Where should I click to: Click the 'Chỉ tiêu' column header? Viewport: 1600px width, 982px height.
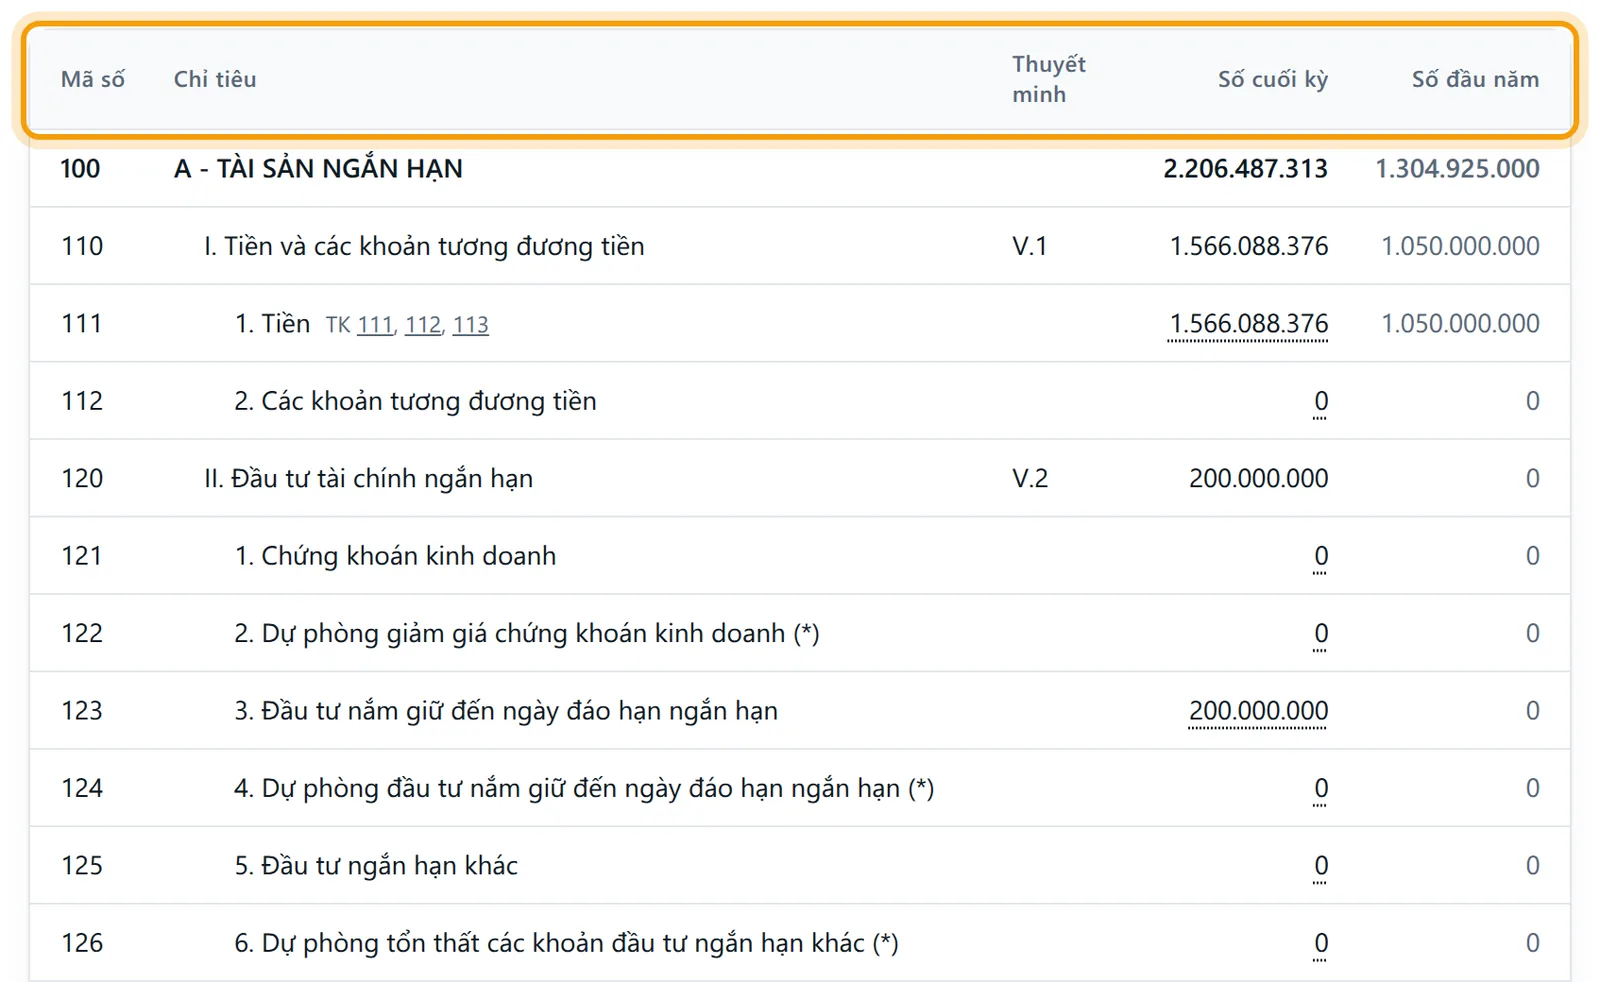tap(215, 79)
